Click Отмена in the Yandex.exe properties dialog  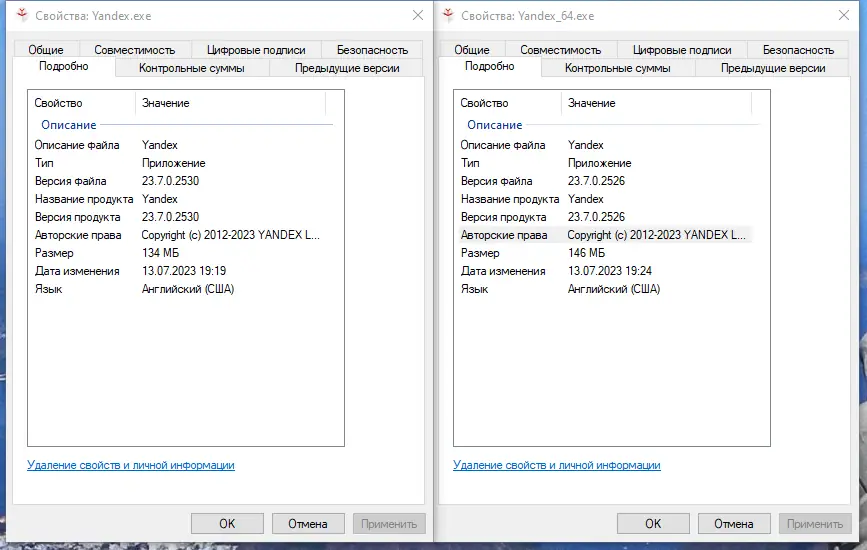click(x=308, y=523)
